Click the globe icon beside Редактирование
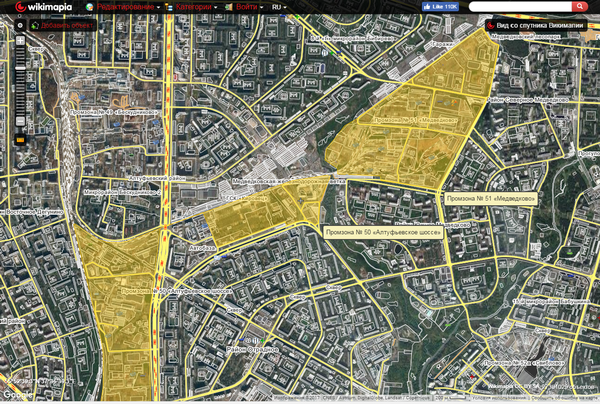 pos(92,7)
